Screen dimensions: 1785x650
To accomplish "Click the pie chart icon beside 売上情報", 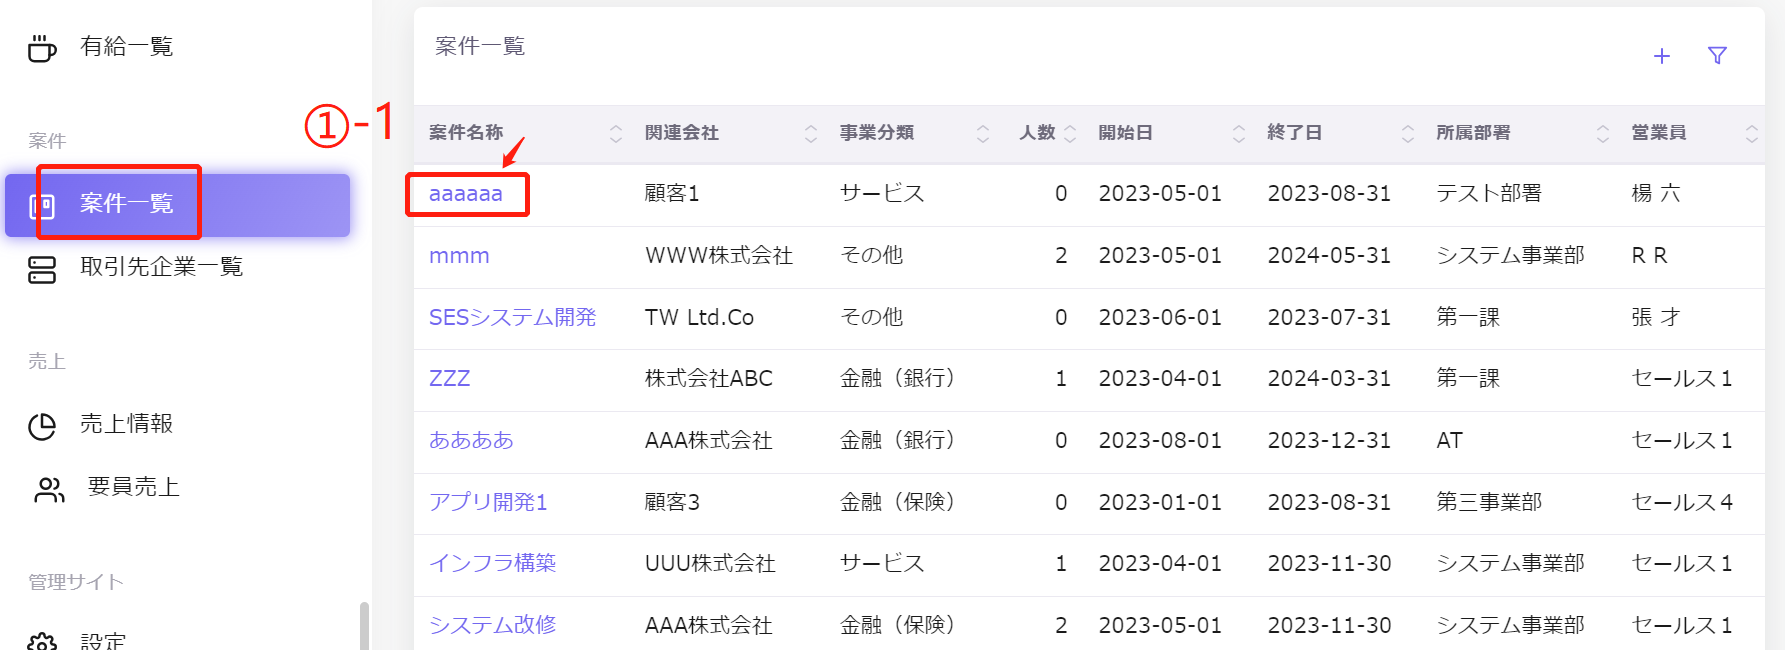I will [x=42, y=426].
